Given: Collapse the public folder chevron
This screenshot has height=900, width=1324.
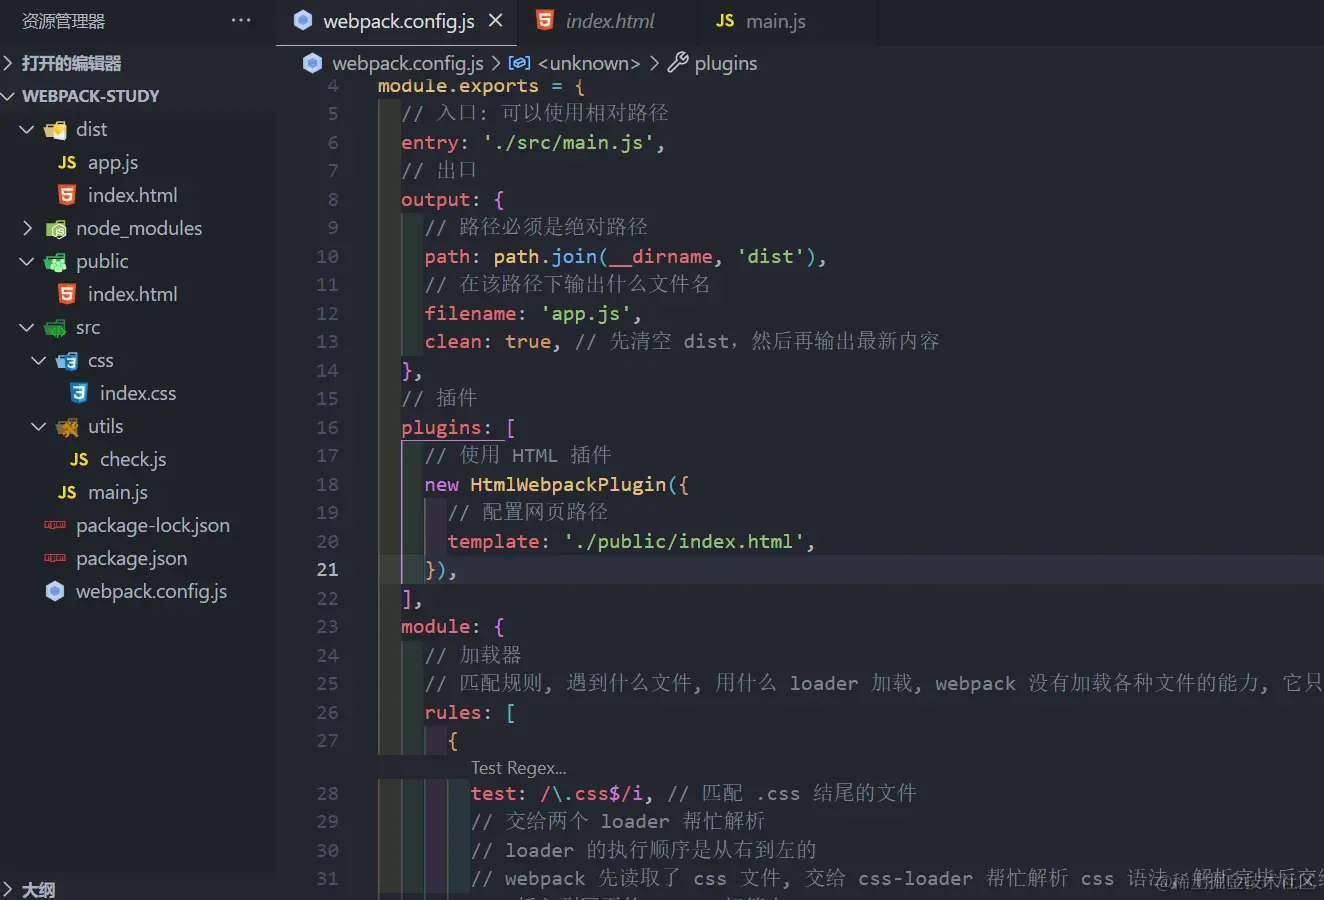Looking at the screenshot, I should click(27, 261).
